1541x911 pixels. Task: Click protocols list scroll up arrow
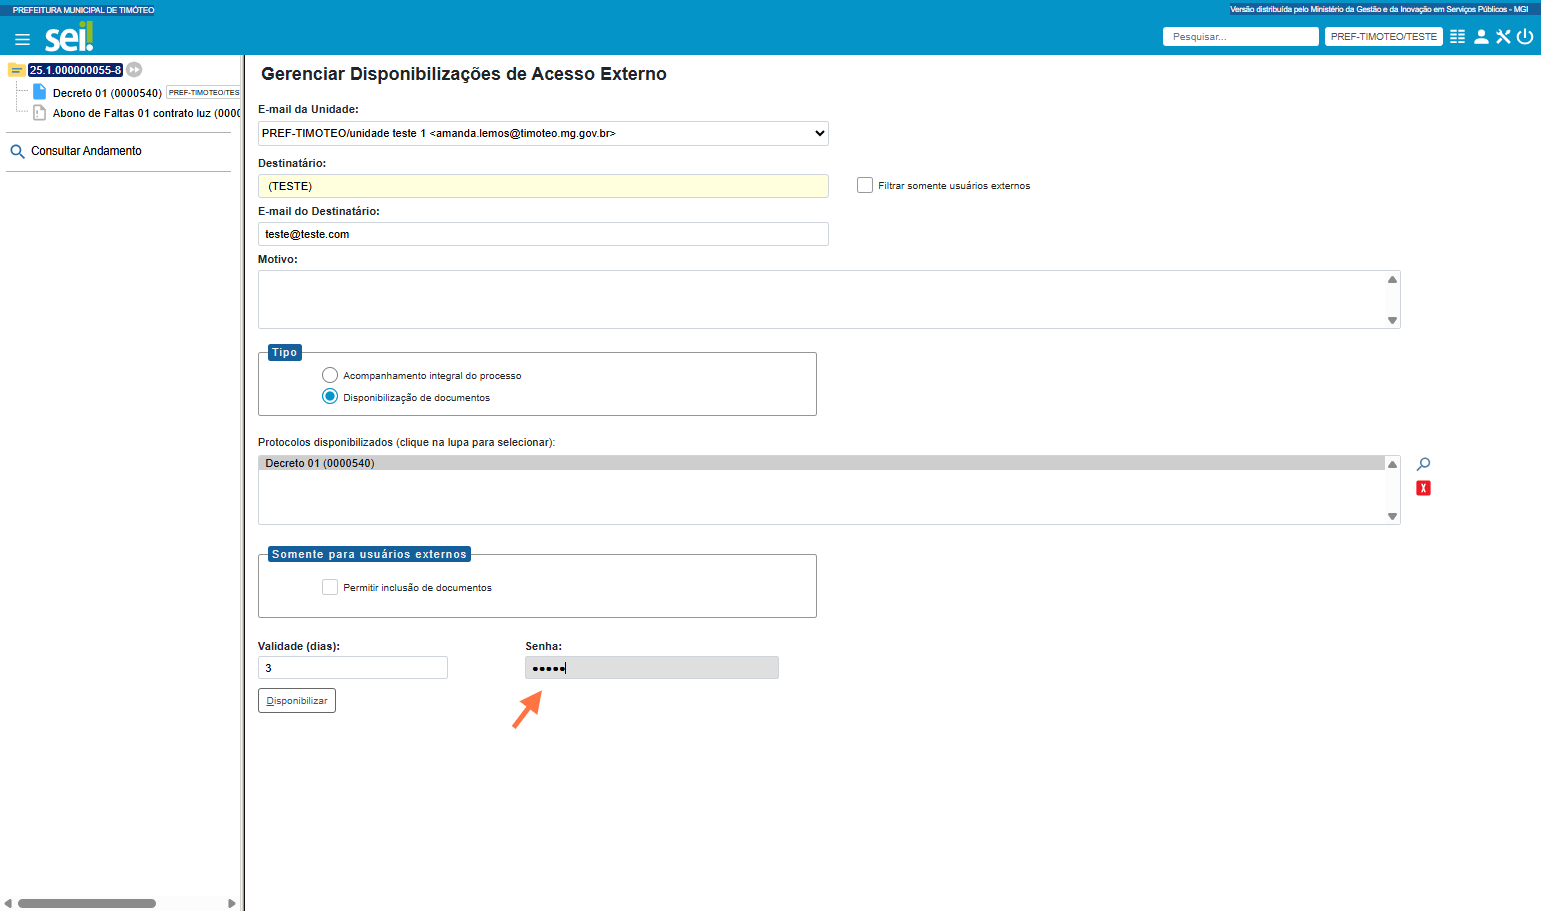point(1392,464)
